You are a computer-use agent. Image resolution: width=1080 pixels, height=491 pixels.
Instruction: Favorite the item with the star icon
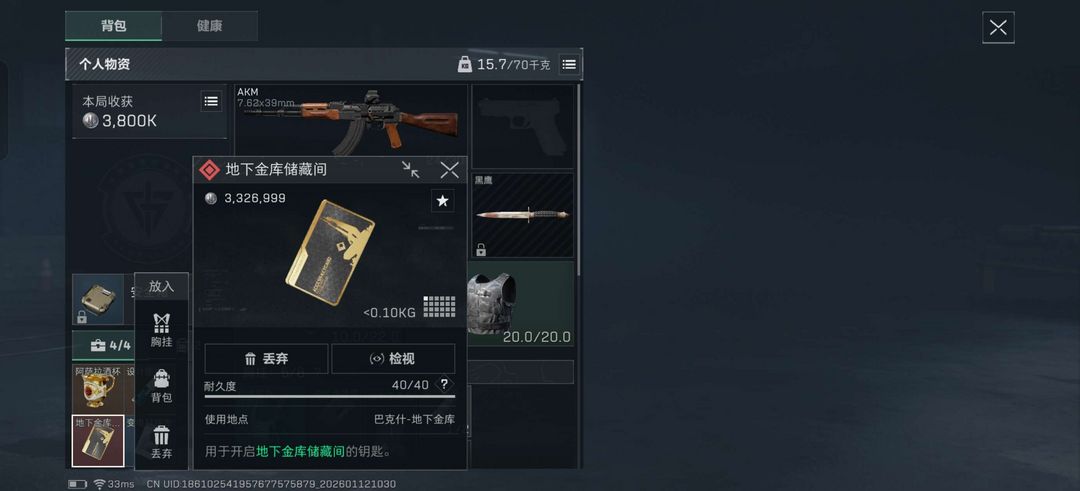(443, 201)
